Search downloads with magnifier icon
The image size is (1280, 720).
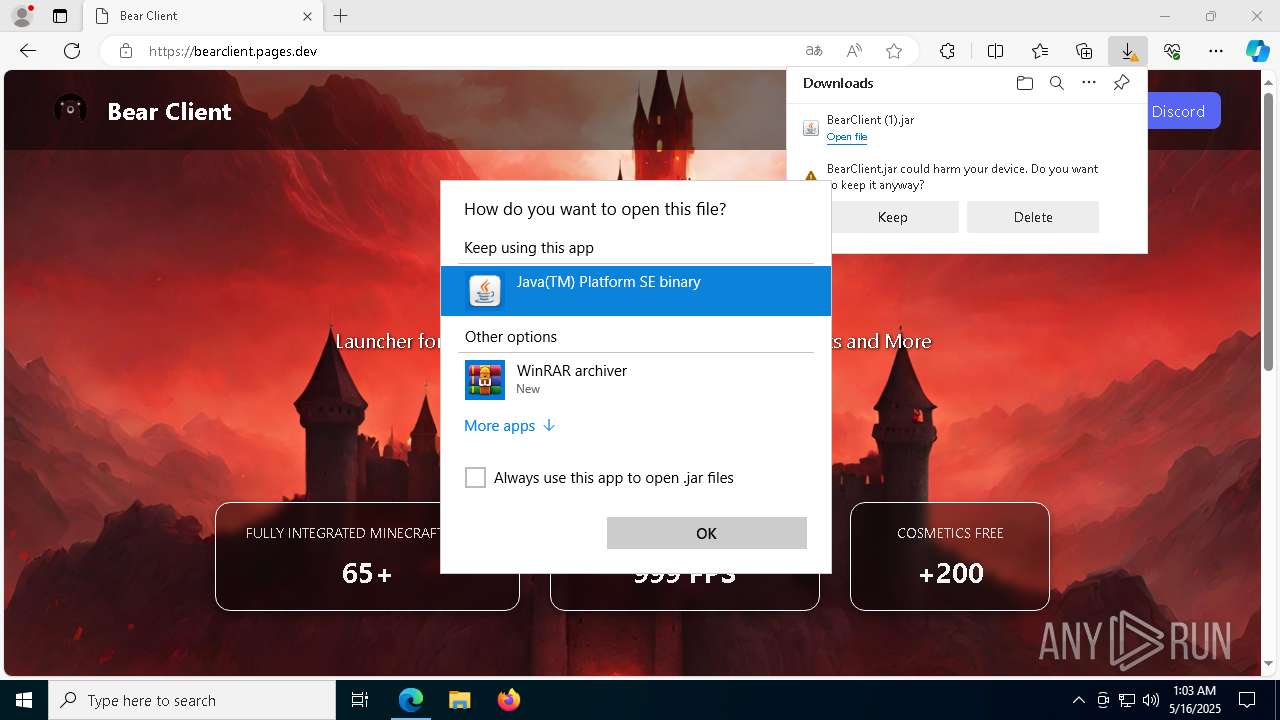click(1057, 83)
